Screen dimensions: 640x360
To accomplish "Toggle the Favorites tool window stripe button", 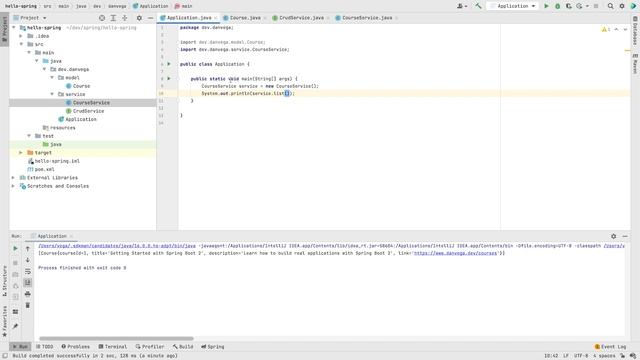I will click(x=4, y=322).
